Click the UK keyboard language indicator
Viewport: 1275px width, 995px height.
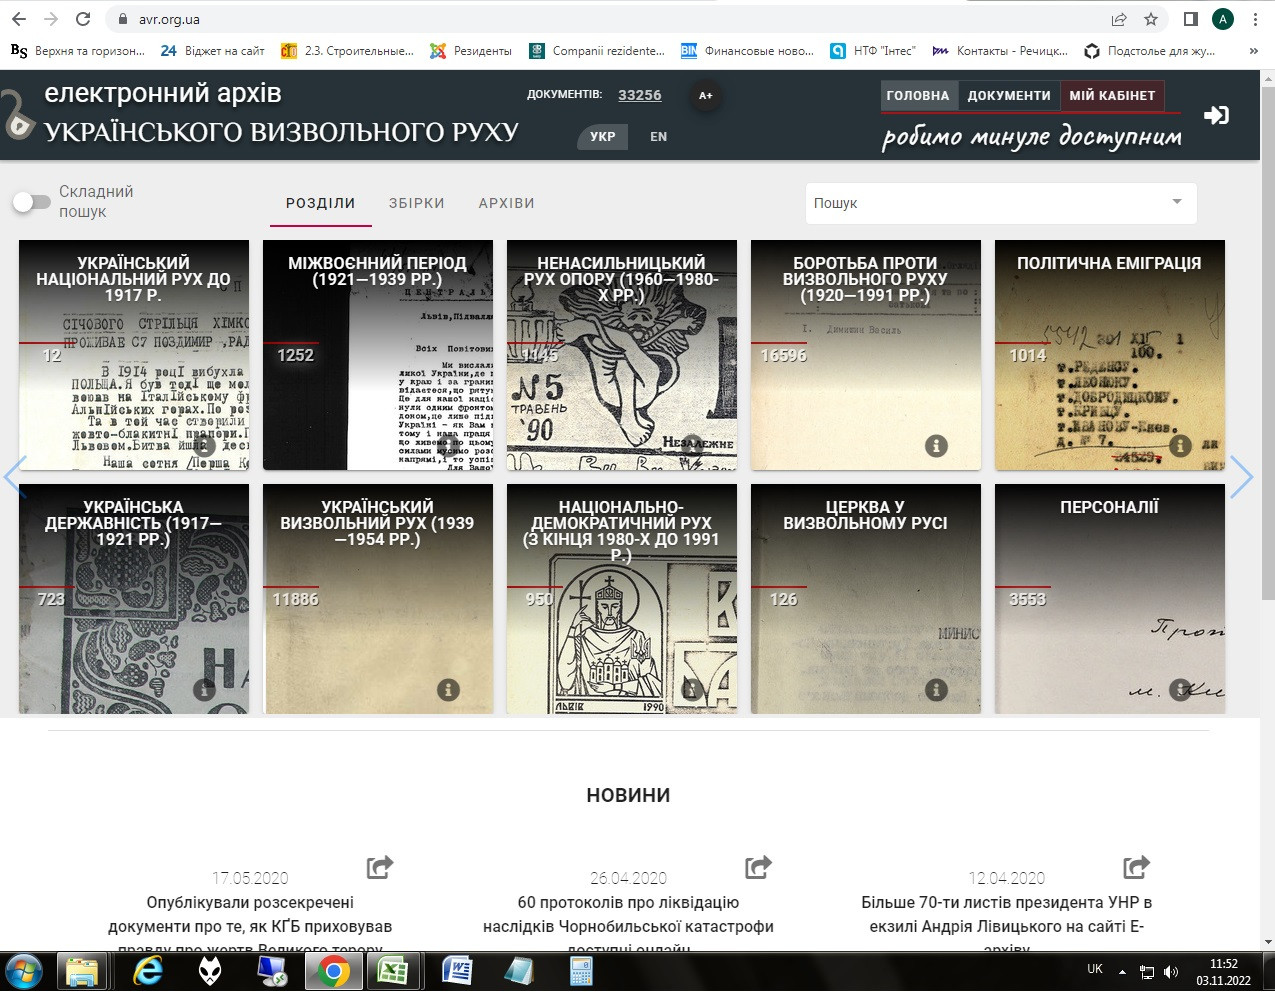(1095, 969)
